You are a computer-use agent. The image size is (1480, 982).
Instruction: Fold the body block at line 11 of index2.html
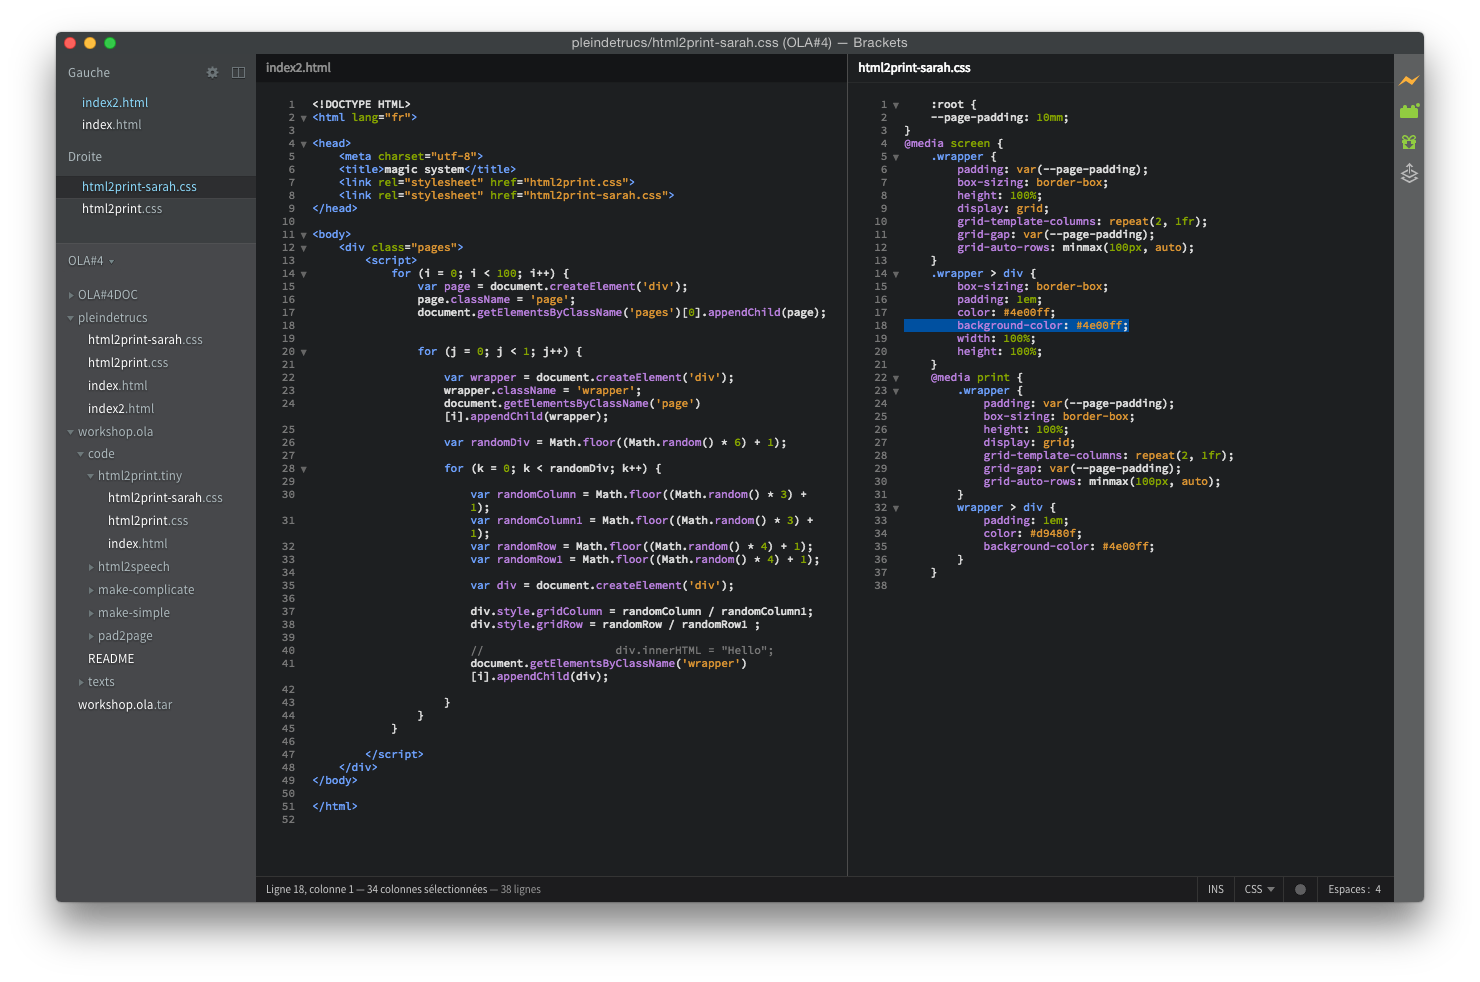point(304,235)
